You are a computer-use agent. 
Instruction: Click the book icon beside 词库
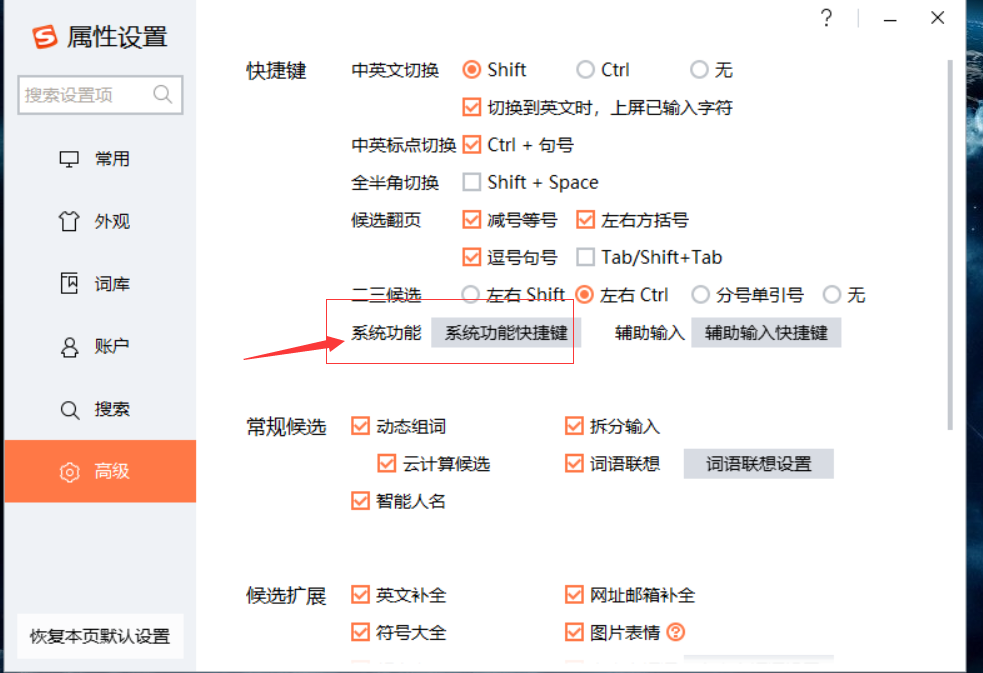[x=67, y=283]
